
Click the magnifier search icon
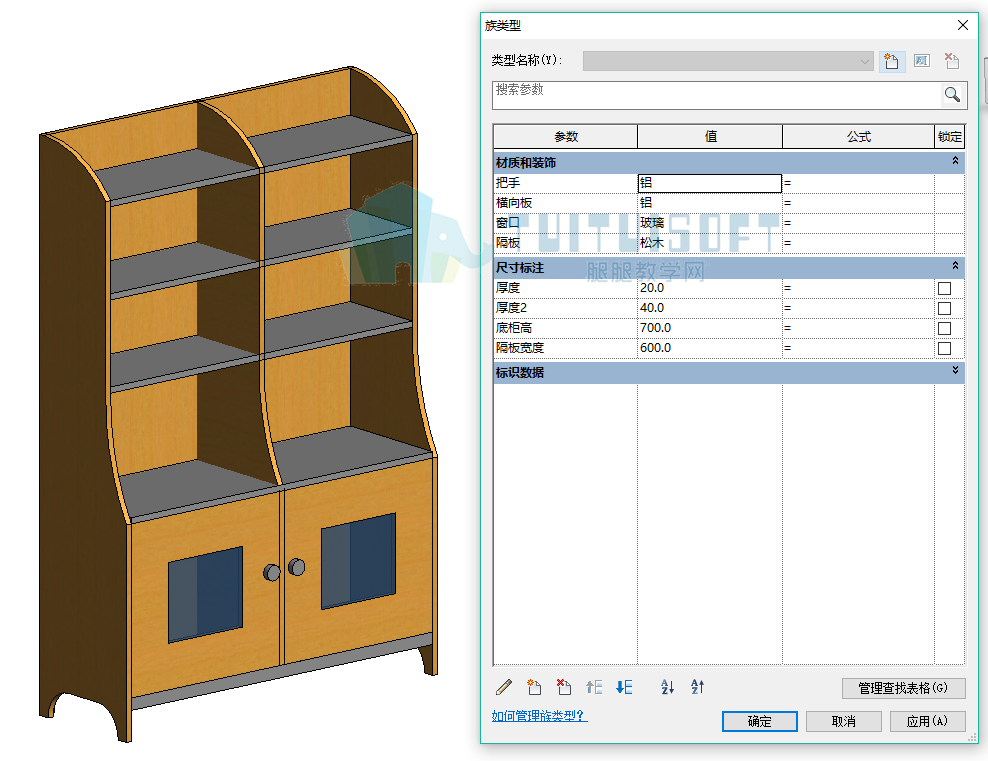[x=952, y=94]
